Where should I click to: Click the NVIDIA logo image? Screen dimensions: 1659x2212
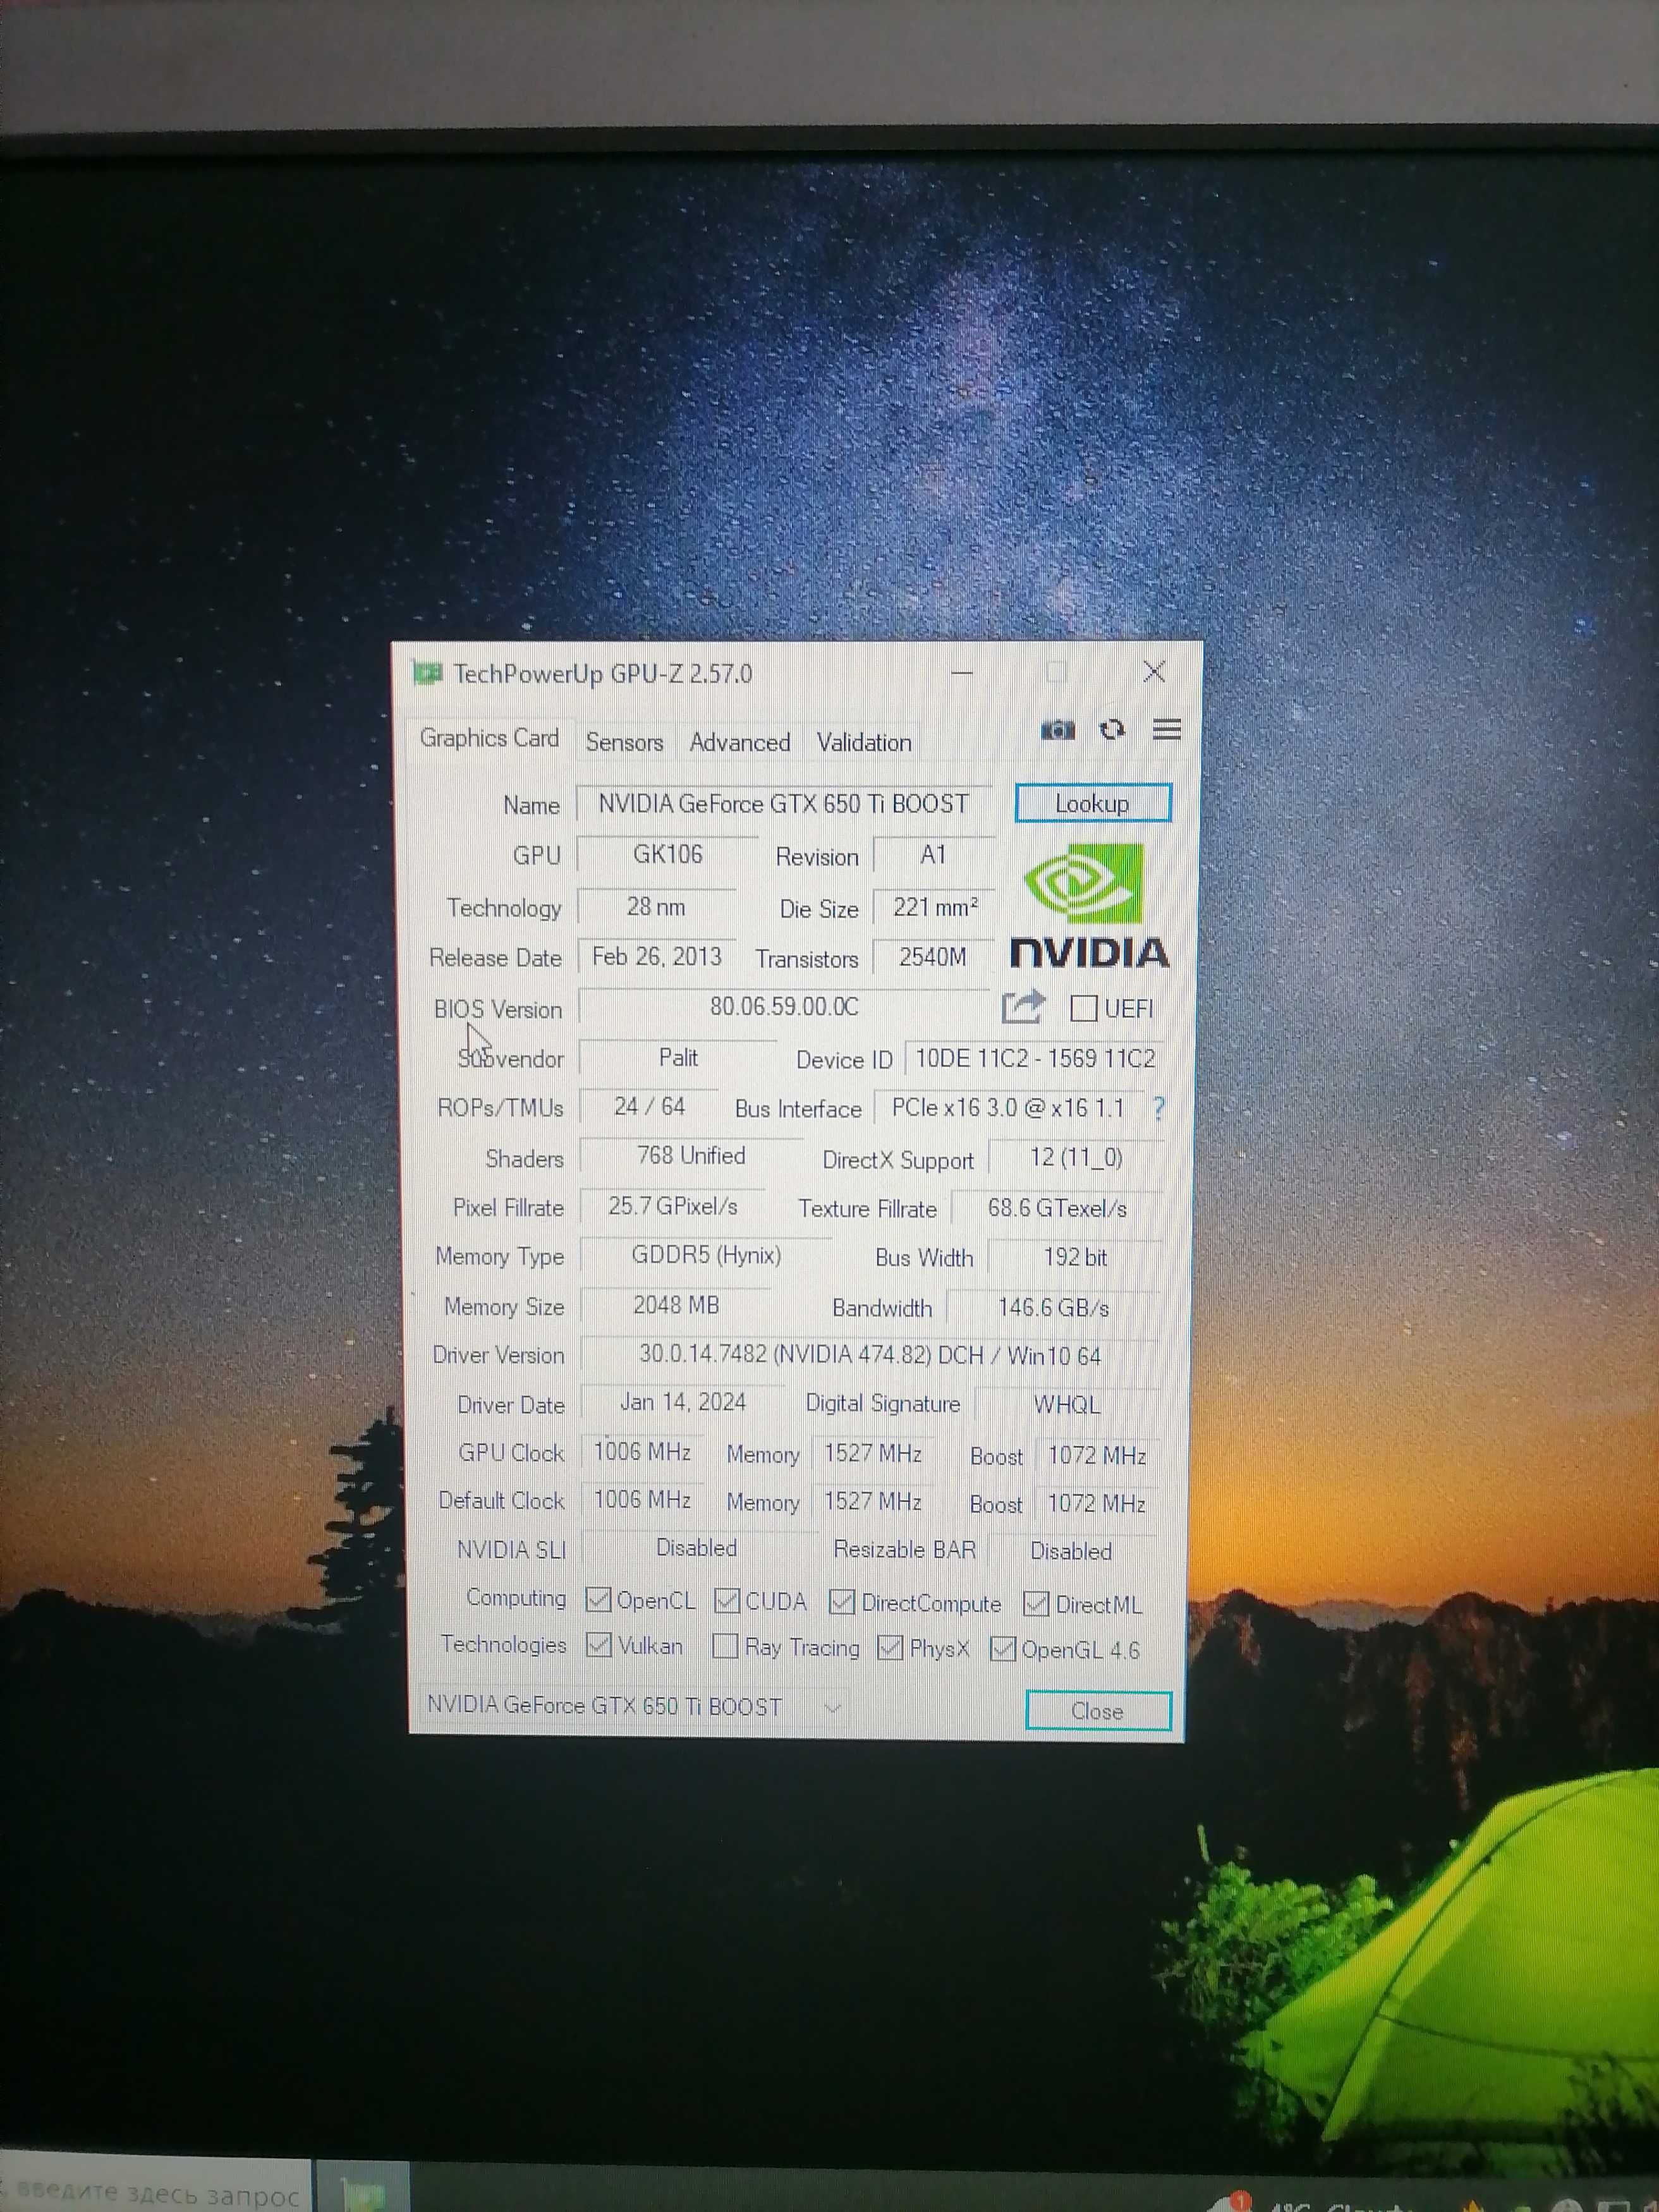point(1089,906)
